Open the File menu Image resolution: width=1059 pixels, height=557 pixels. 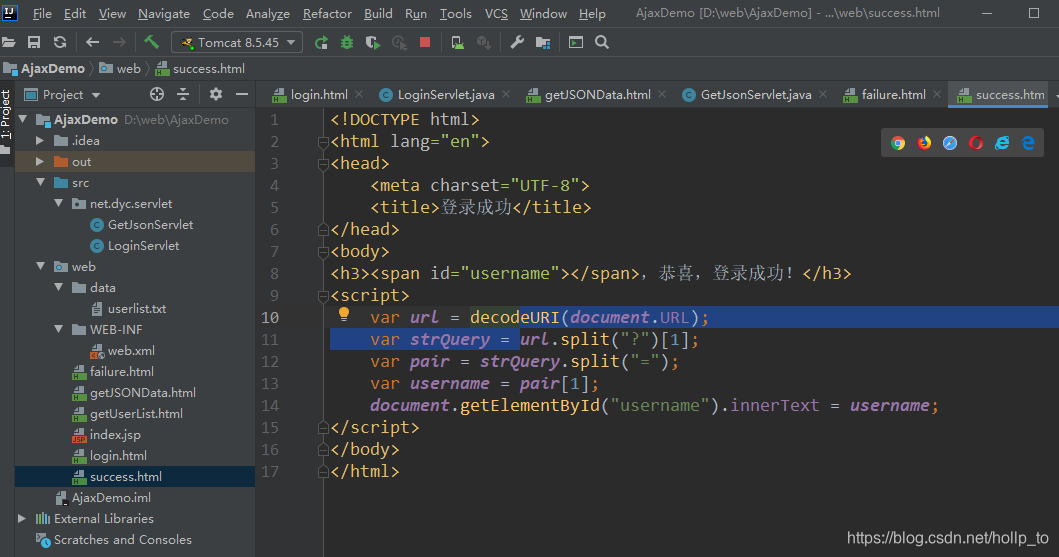click(42, 14)
